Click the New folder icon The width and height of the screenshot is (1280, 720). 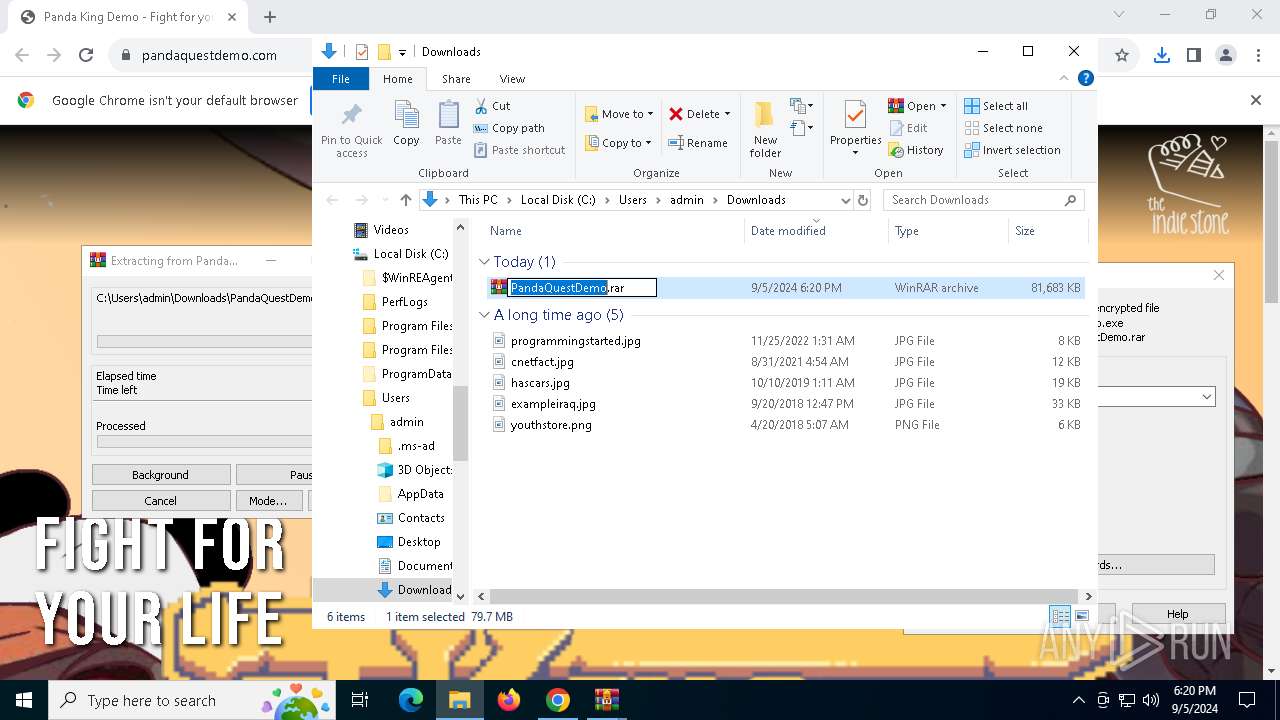coord(765,114)
